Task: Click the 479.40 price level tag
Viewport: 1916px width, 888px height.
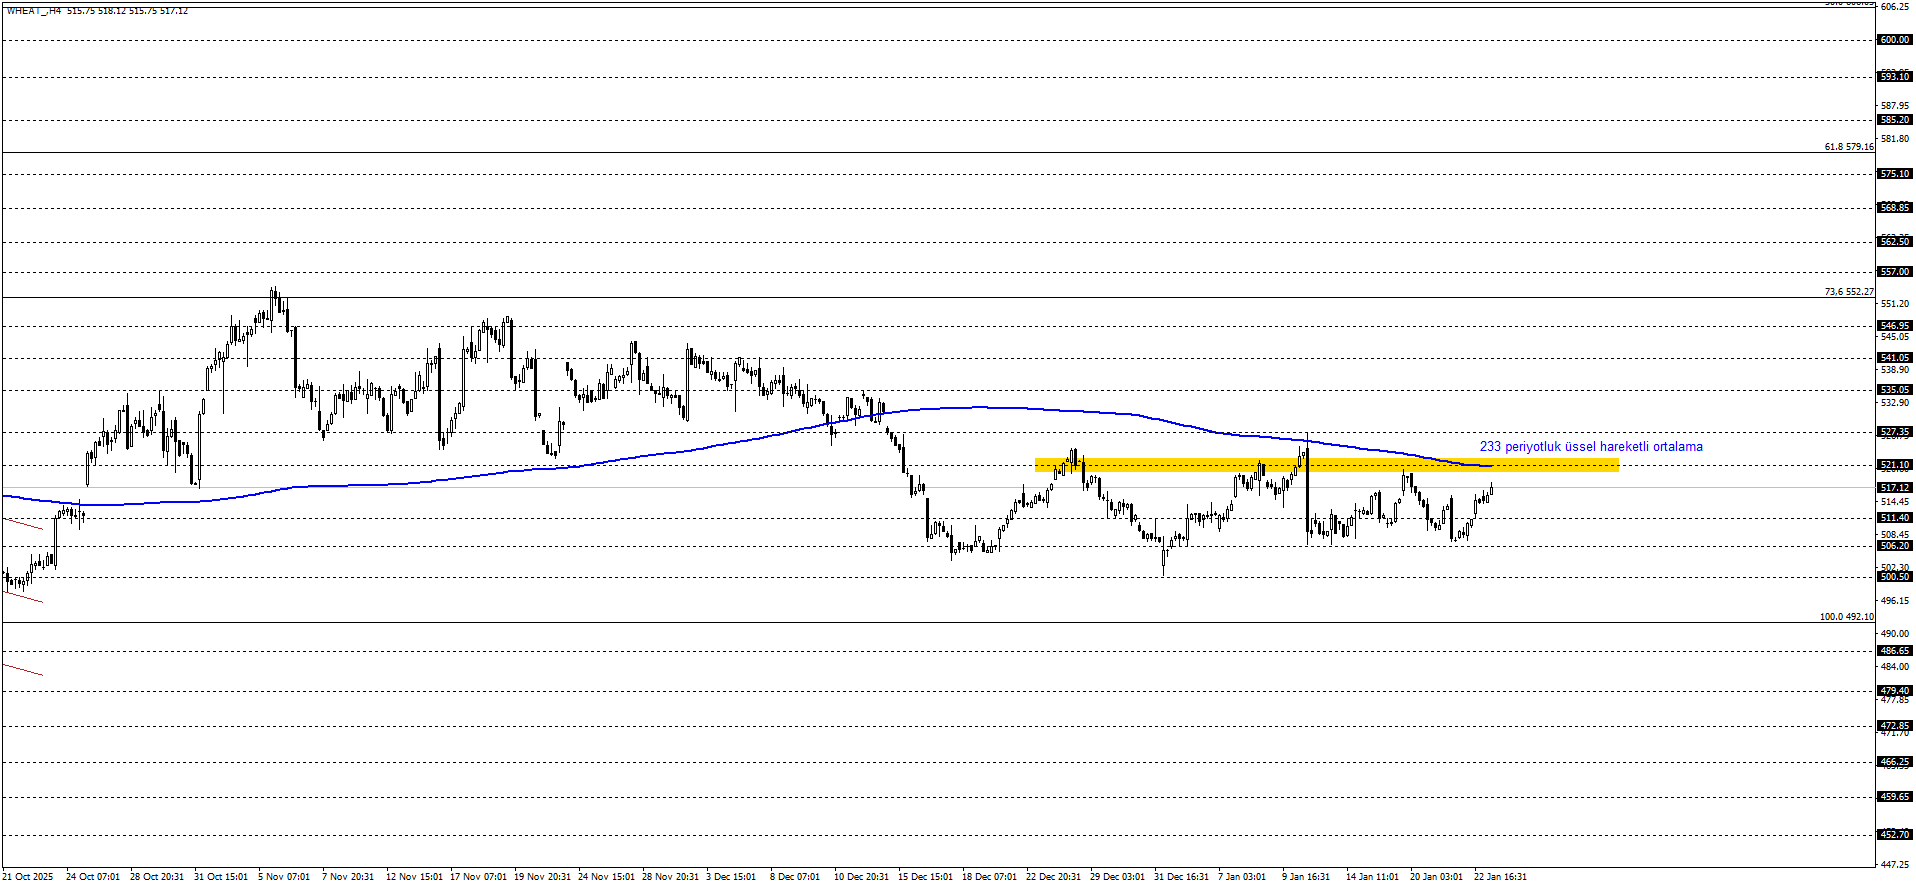Action: (x=1894, y=691)
